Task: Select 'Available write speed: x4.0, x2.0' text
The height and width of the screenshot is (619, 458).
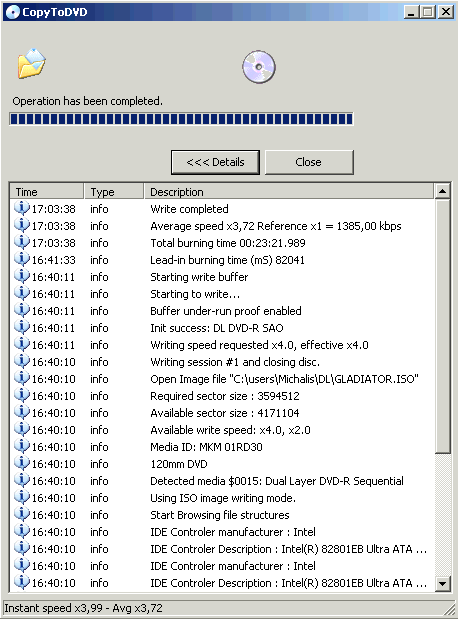Action: pos(230,430)
